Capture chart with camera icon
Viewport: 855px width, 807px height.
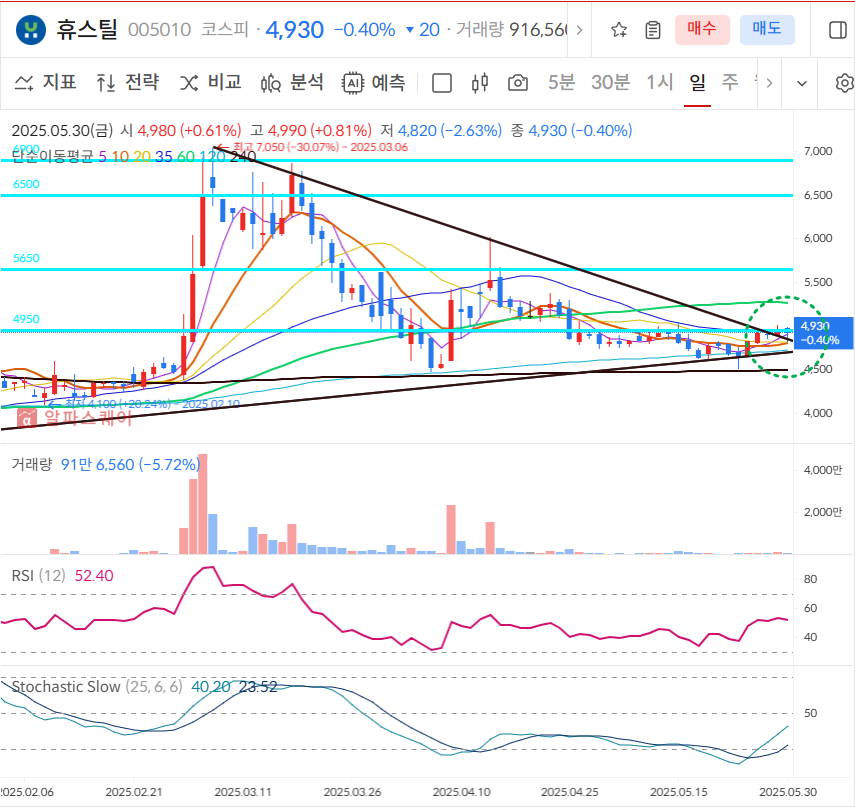pos(517,83)
